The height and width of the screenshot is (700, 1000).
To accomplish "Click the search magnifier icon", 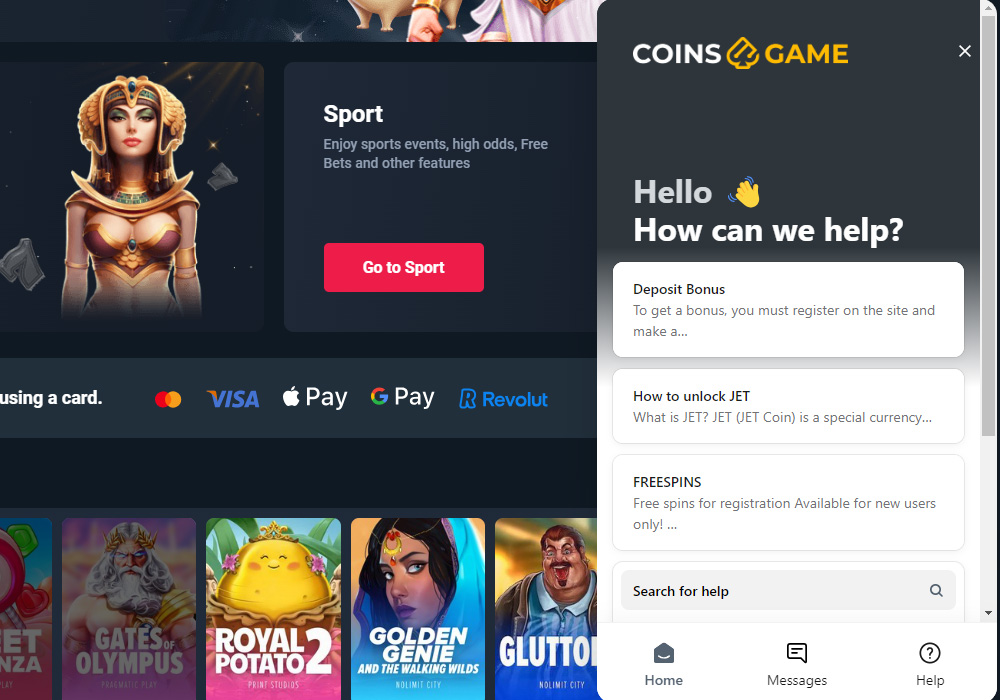I will (936, 590).
